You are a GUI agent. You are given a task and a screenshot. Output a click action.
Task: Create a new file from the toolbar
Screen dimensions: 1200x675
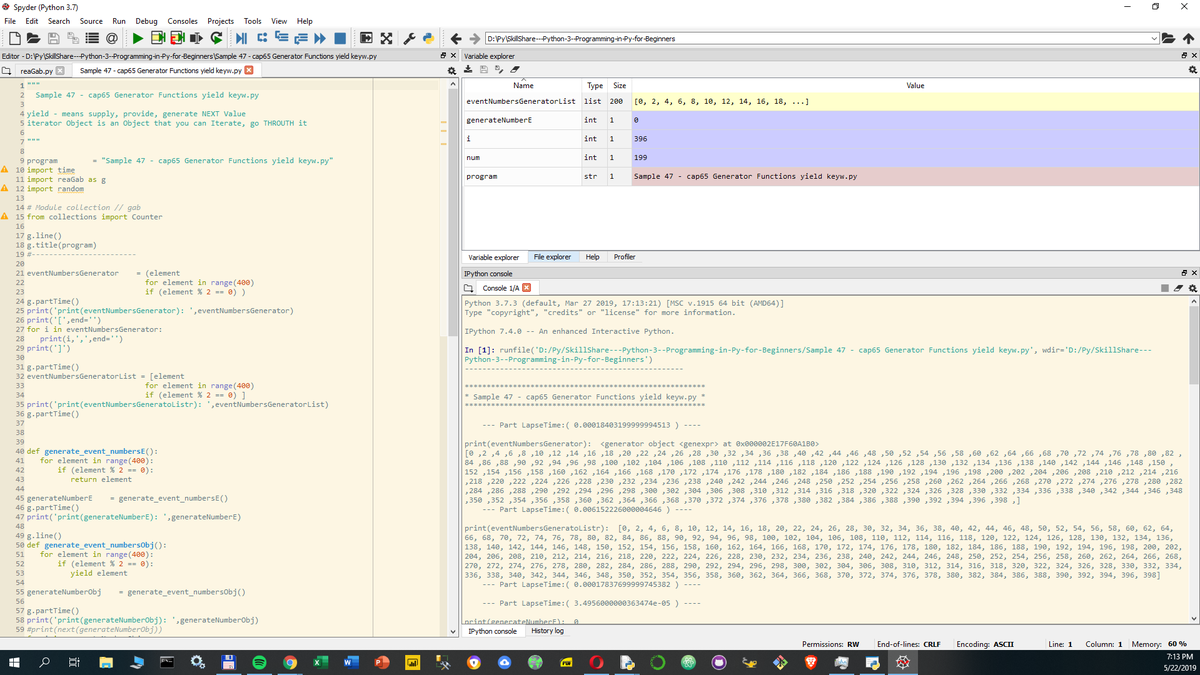tap(15, 38)
